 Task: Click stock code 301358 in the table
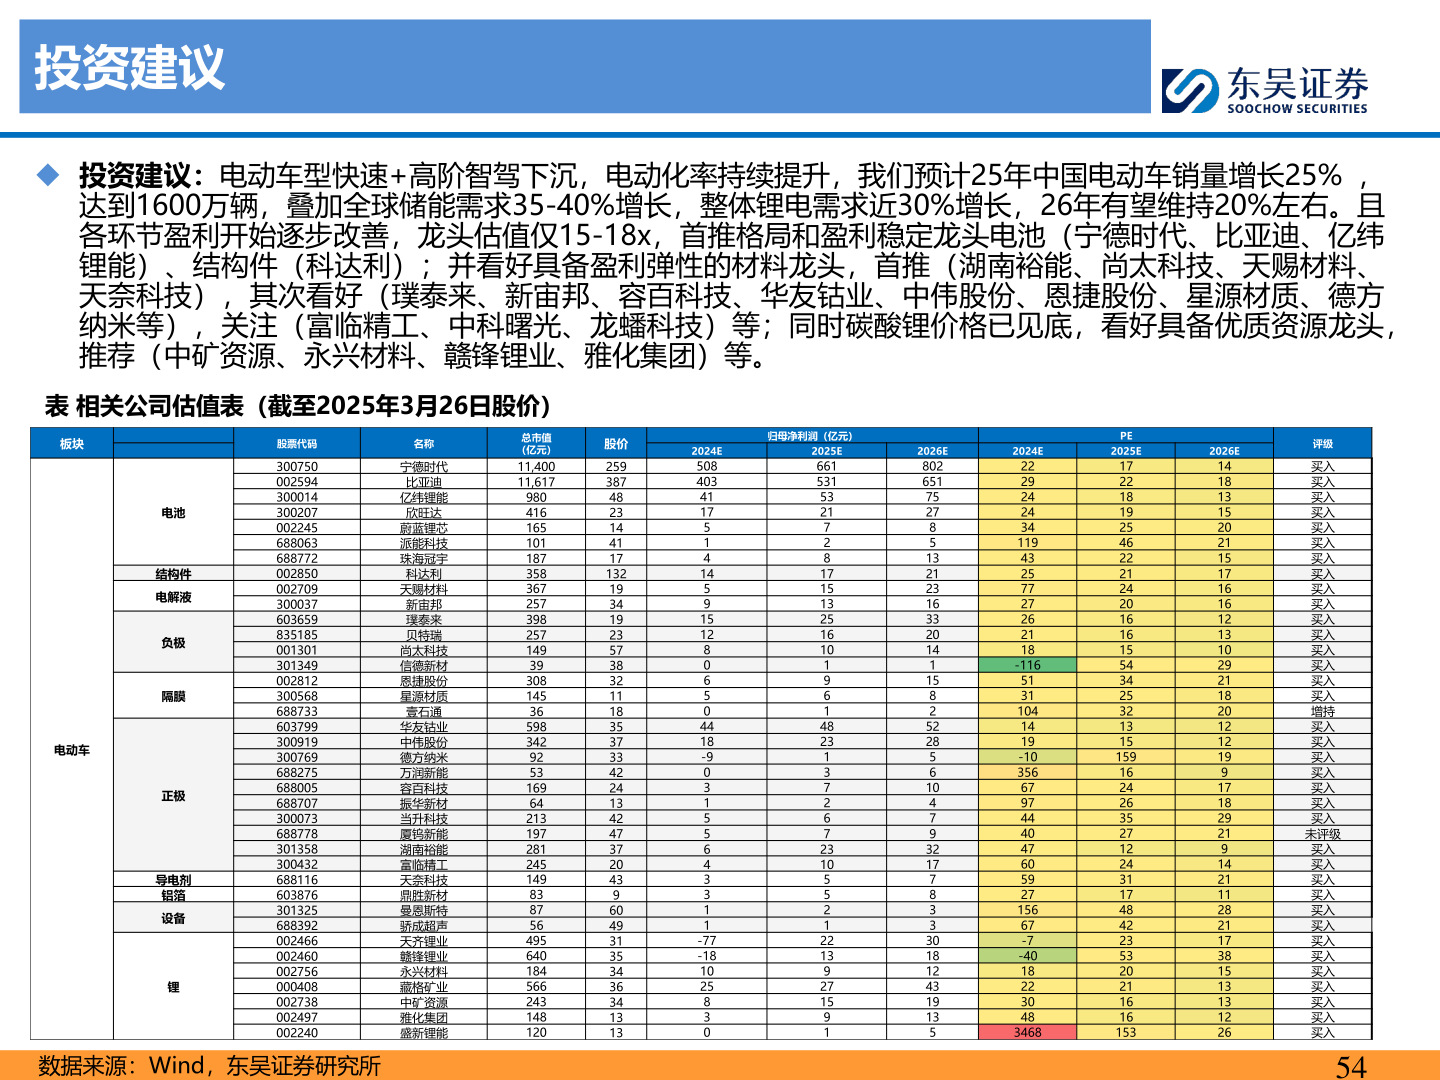[297, 849]
